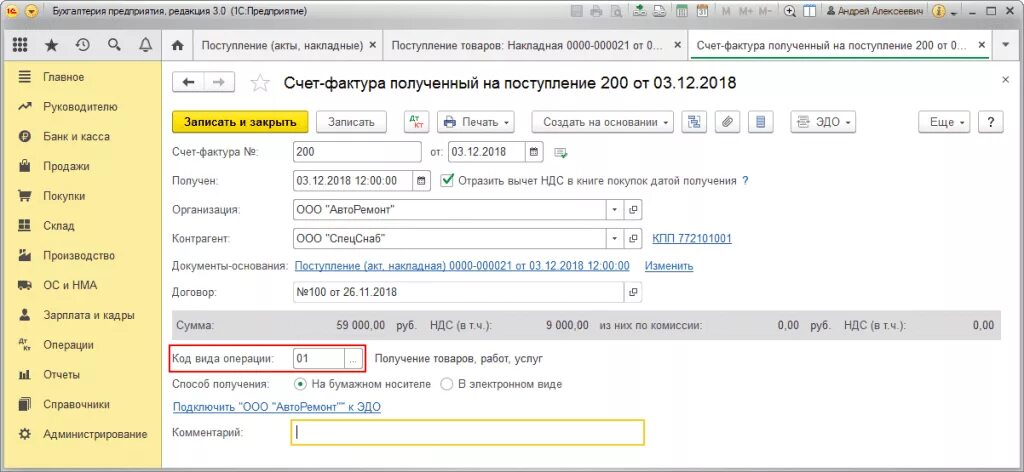1024x472 pixels.
Task: Open the History clock icon
Action: coord(82,45)
